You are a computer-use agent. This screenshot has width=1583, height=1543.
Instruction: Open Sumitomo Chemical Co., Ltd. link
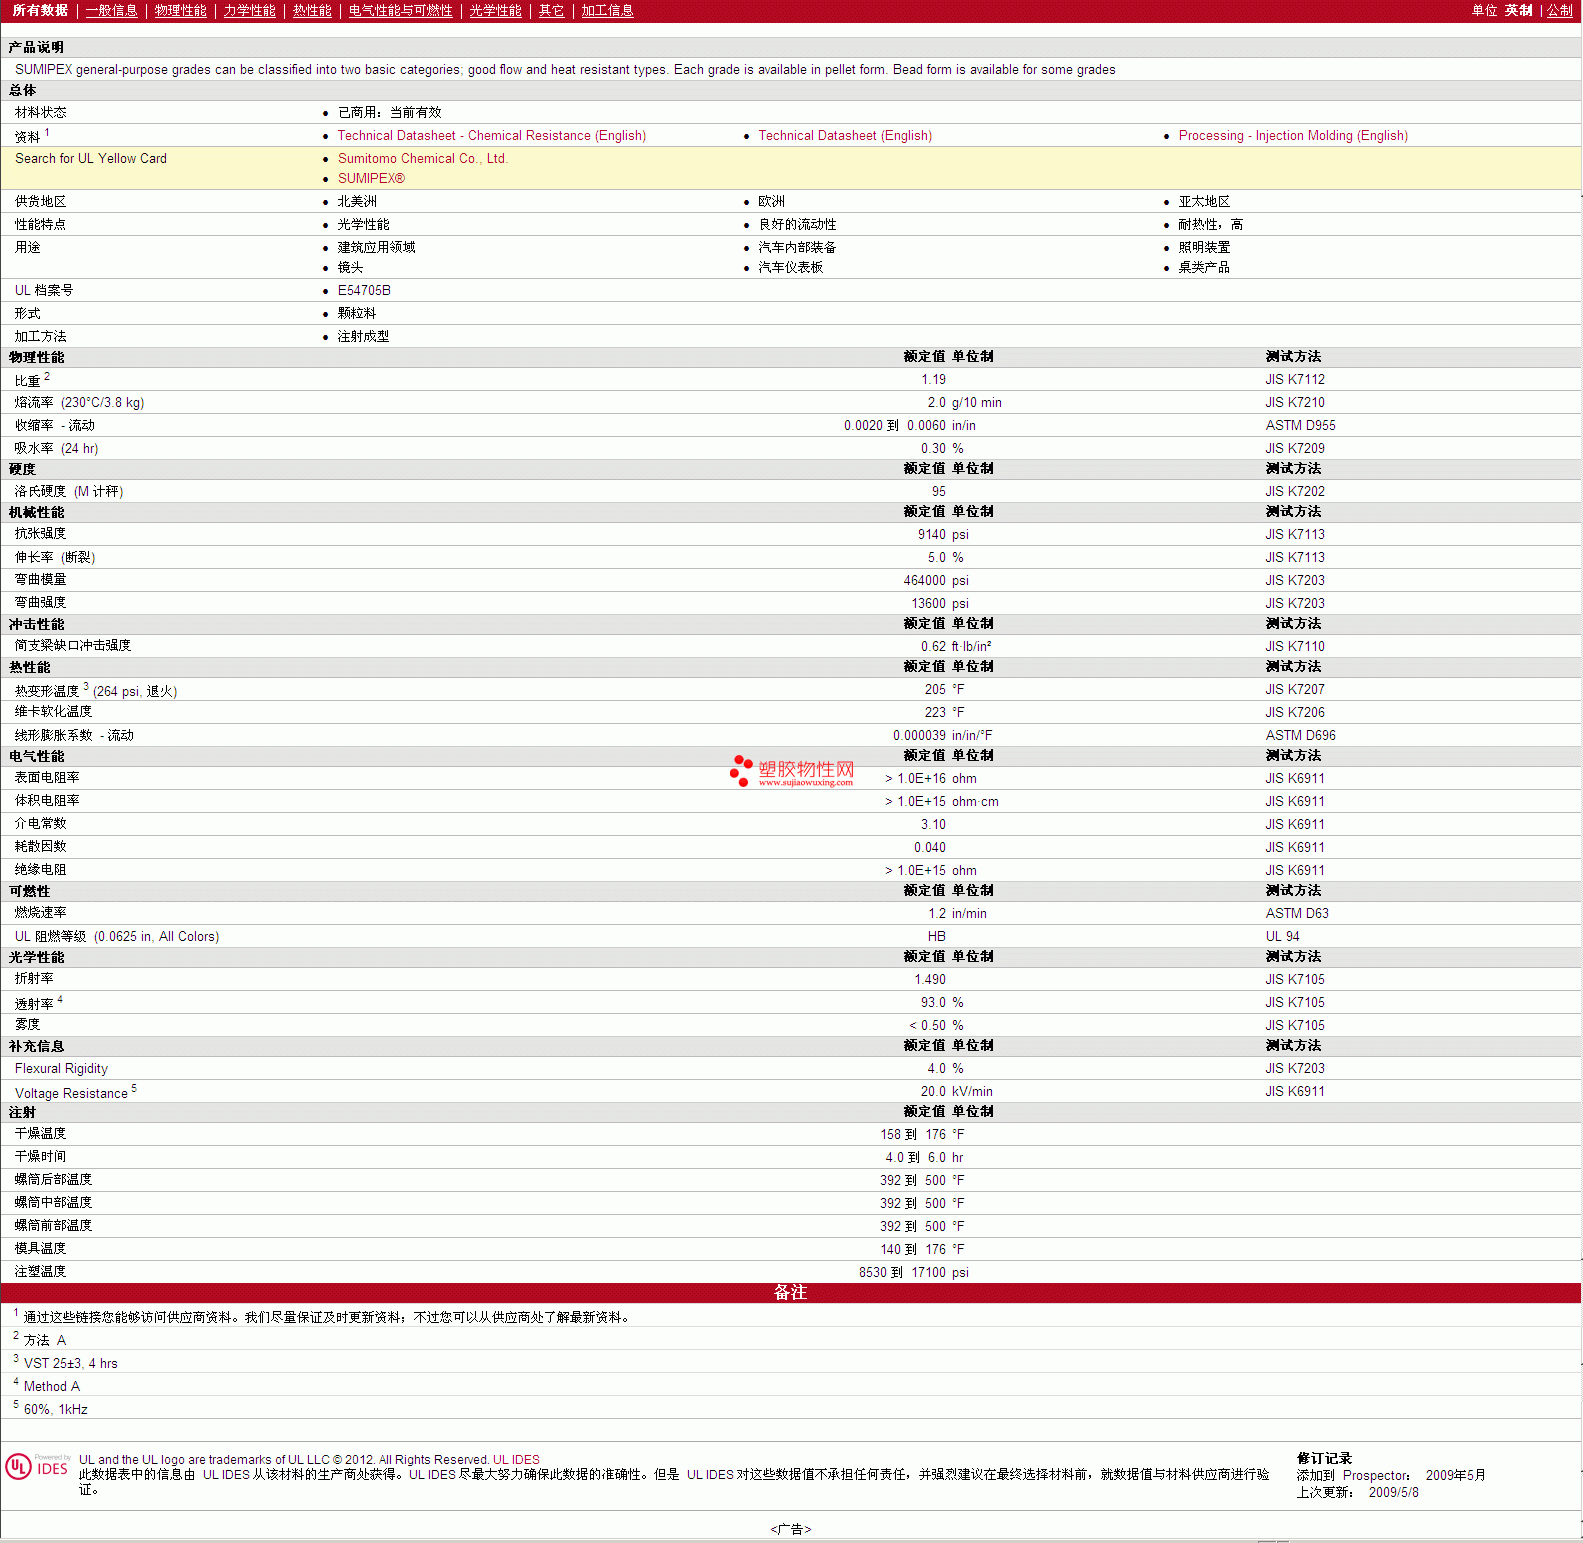tap(422, 159)
